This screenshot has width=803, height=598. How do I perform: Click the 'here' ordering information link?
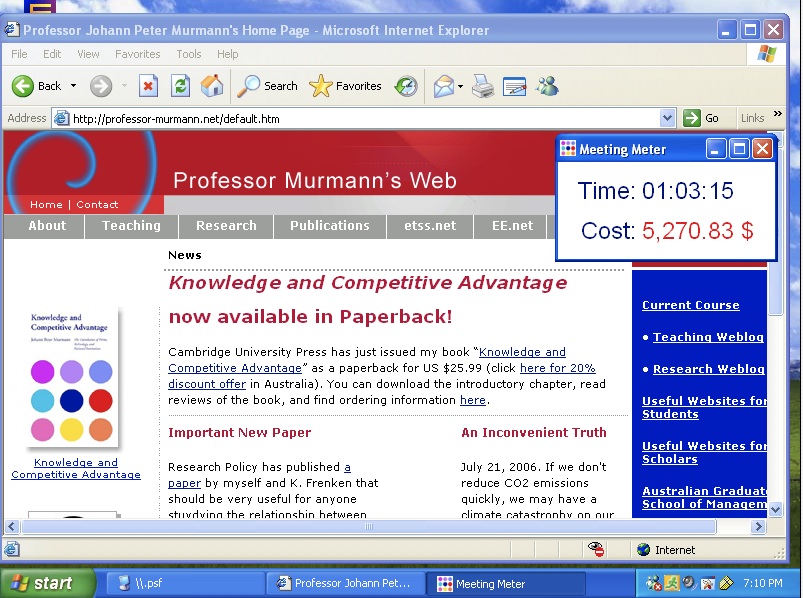[x=473, y=400]
